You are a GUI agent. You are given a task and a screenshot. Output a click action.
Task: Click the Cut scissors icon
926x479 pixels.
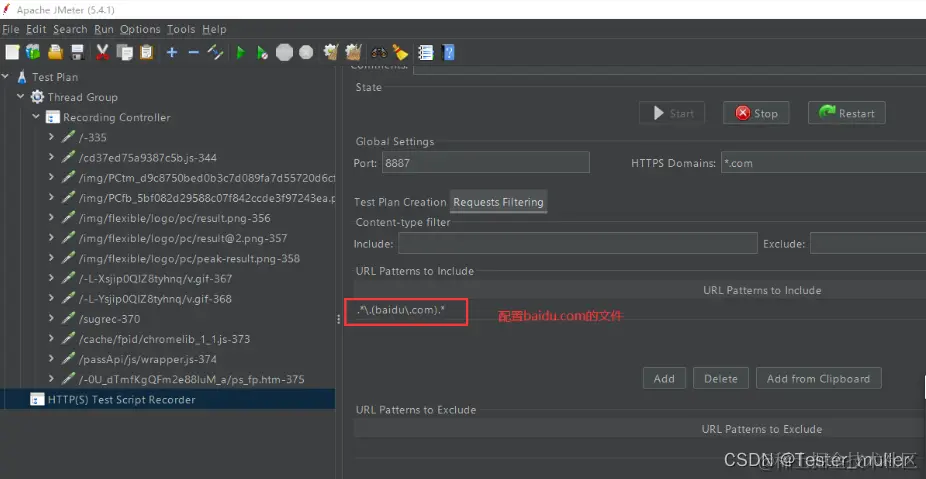pos(103,53)
